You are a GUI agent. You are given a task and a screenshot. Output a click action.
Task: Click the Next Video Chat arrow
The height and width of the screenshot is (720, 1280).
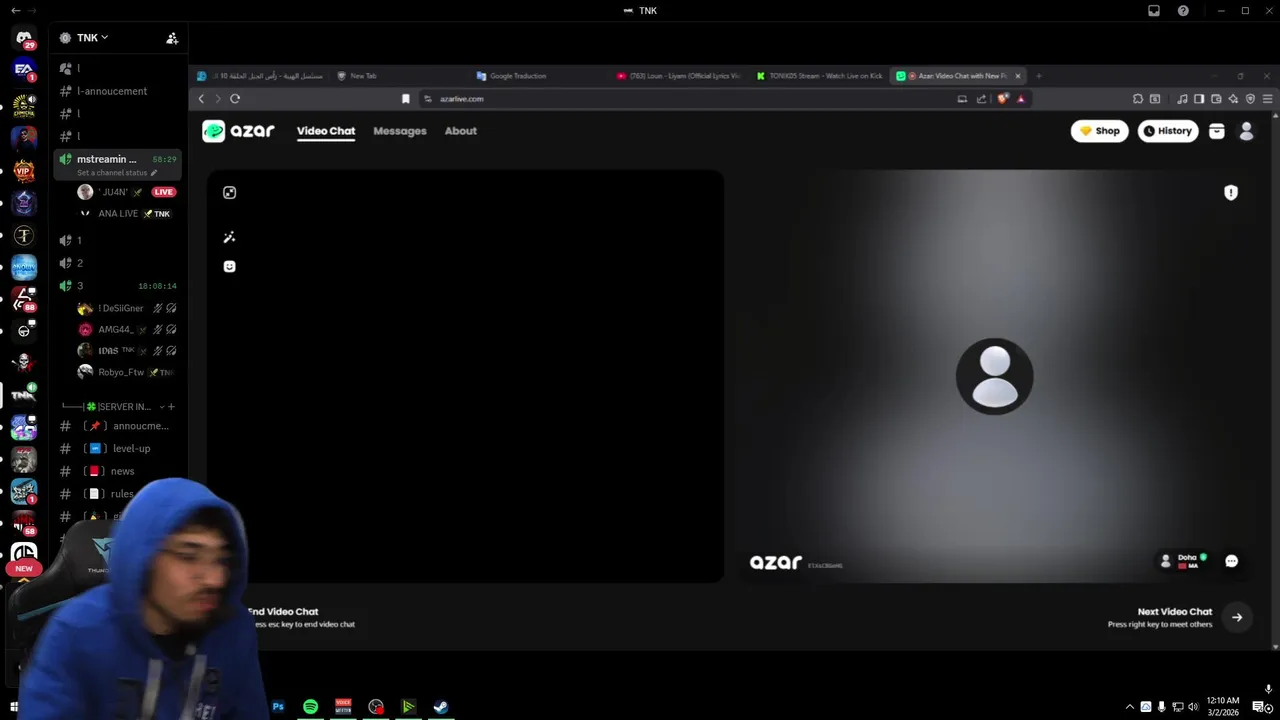point(1237,617)
